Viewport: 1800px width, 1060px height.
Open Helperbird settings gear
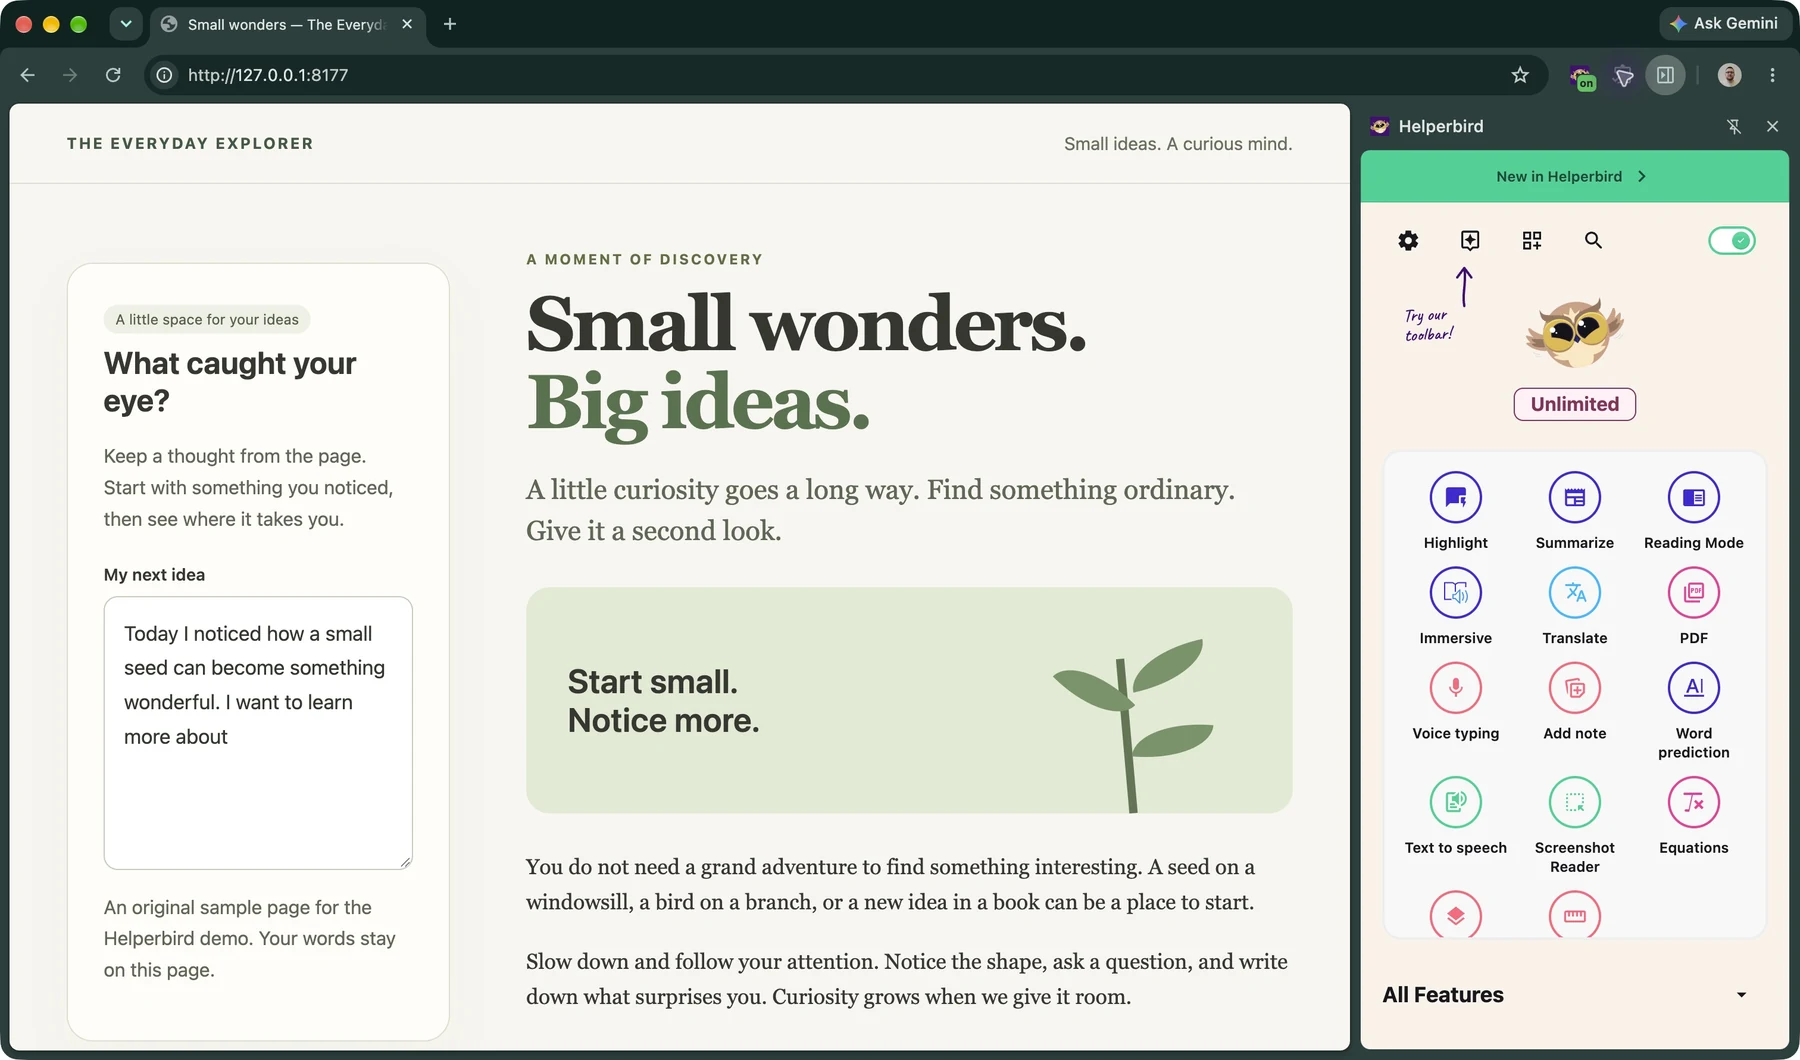click(x=1408, y=240)
